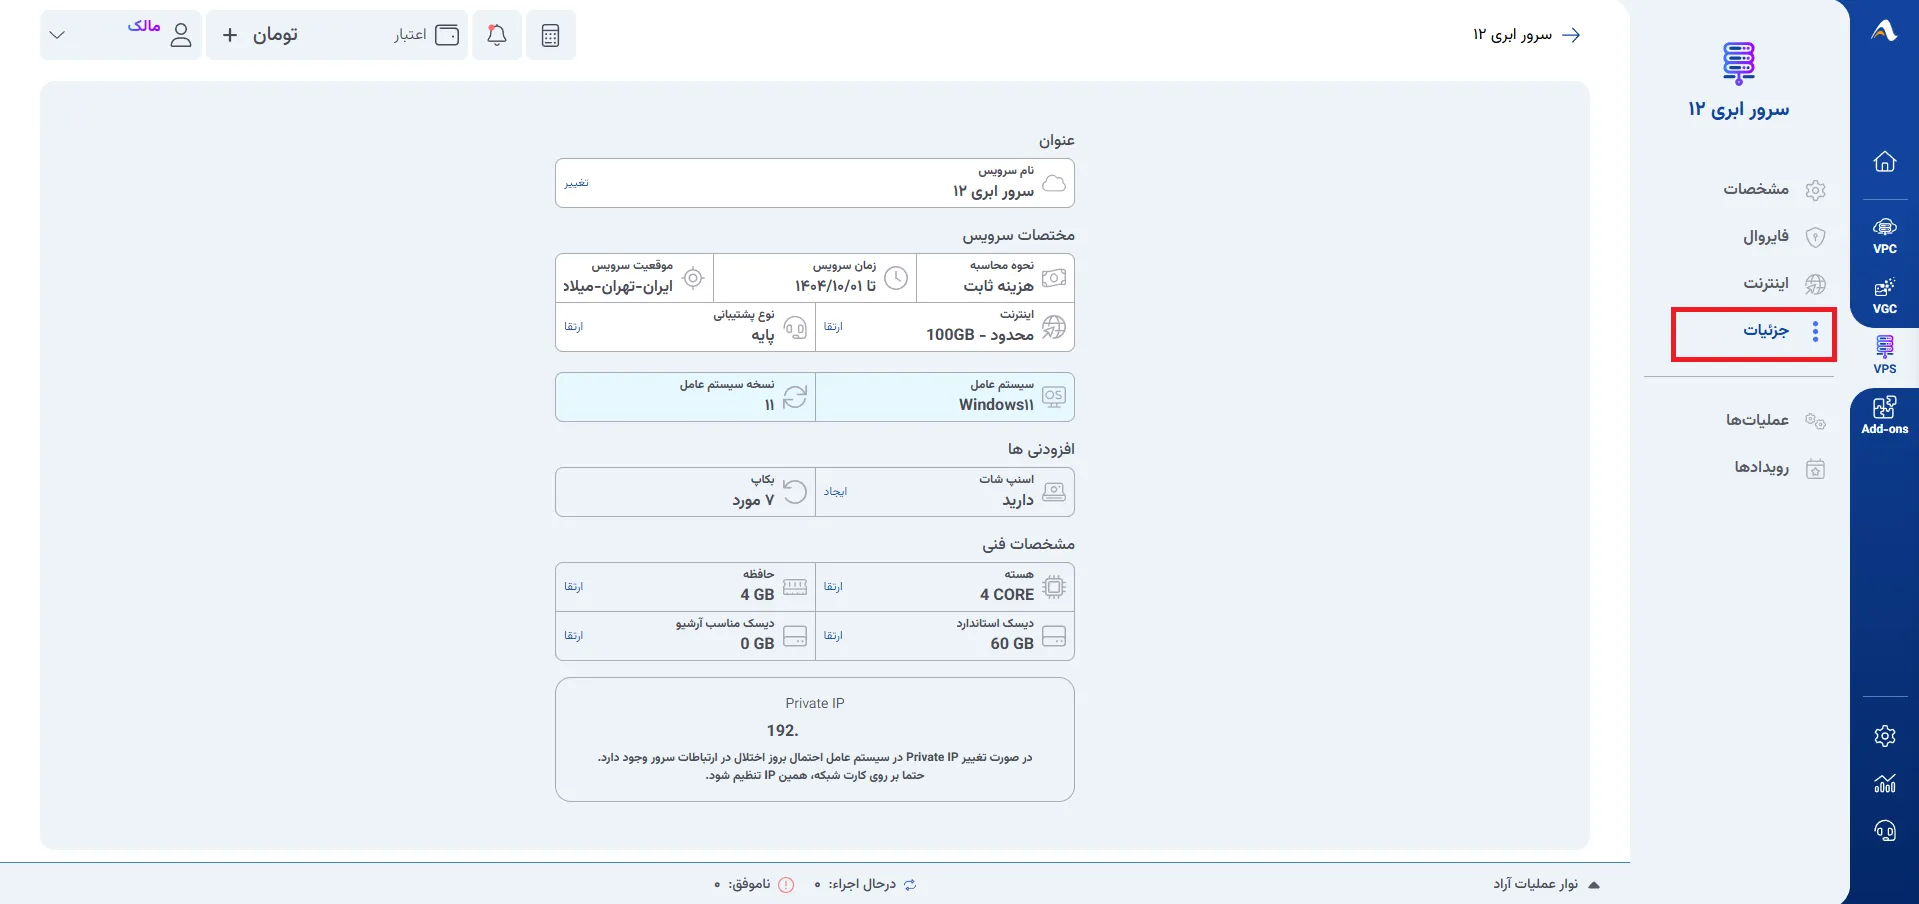Click ارتقا link for support type پایه
Image resolution: width=1919 pixels, height=904 pixels.
click(573, 327)
